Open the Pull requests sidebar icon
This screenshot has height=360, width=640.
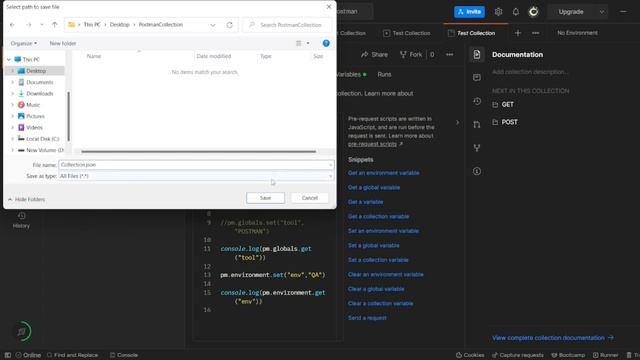click(x=477, y=124)
